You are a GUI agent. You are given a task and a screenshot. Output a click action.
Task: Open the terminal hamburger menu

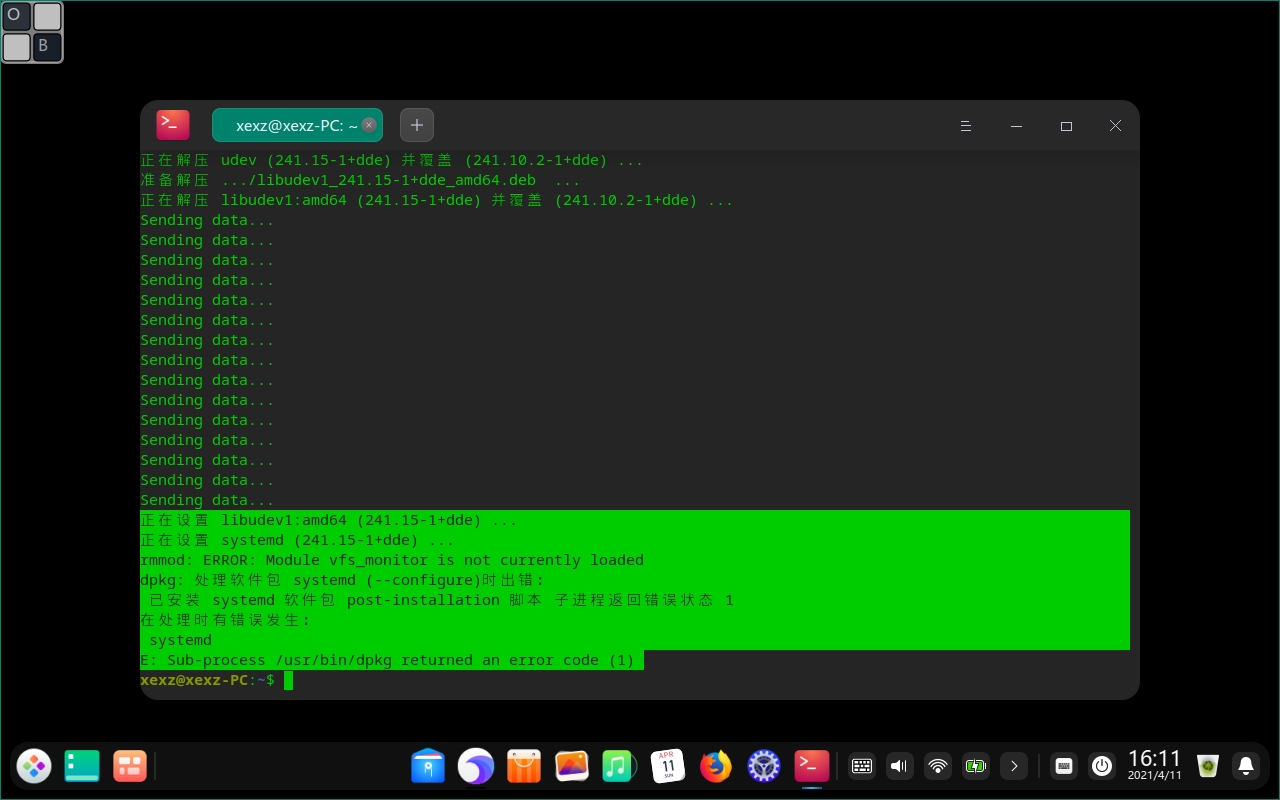(966, 126)
